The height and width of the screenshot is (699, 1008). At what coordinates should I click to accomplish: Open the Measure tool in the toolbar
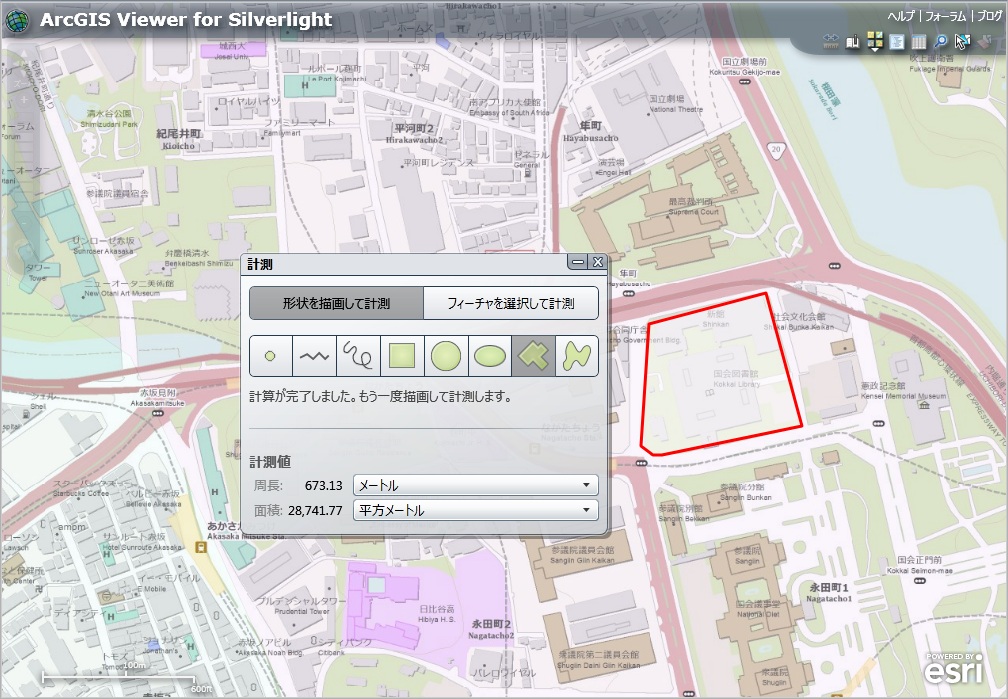[x=831, y=42]
